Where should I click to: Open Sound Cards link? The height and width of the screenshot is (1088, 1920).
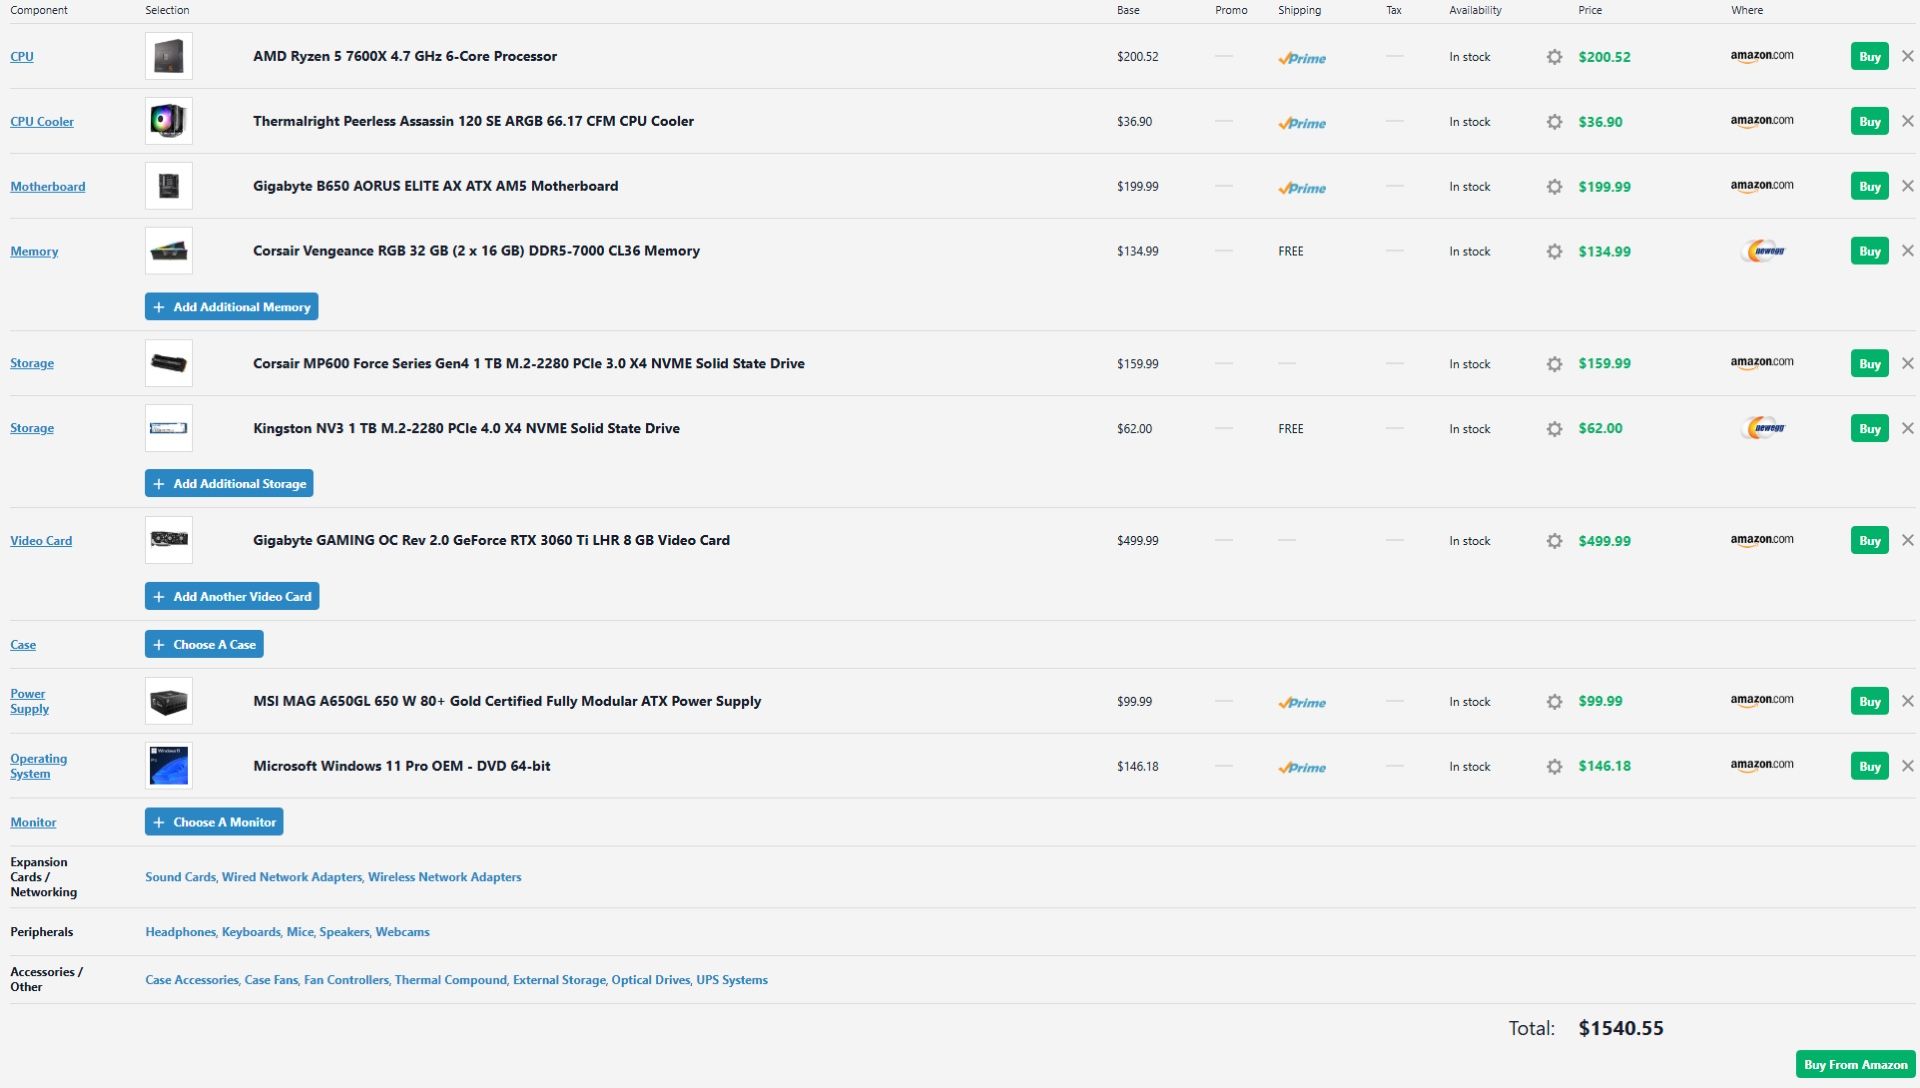pyautogui.click(x=180, y=877)
